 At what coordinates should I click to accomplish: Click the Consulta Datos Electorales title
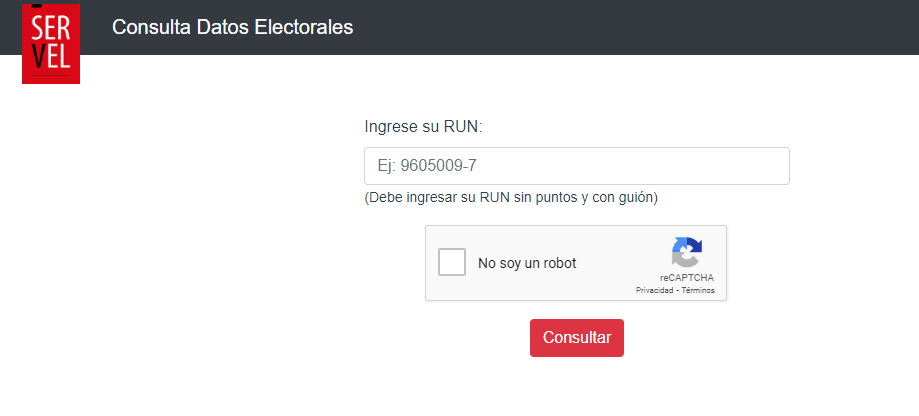click(233, 27)
